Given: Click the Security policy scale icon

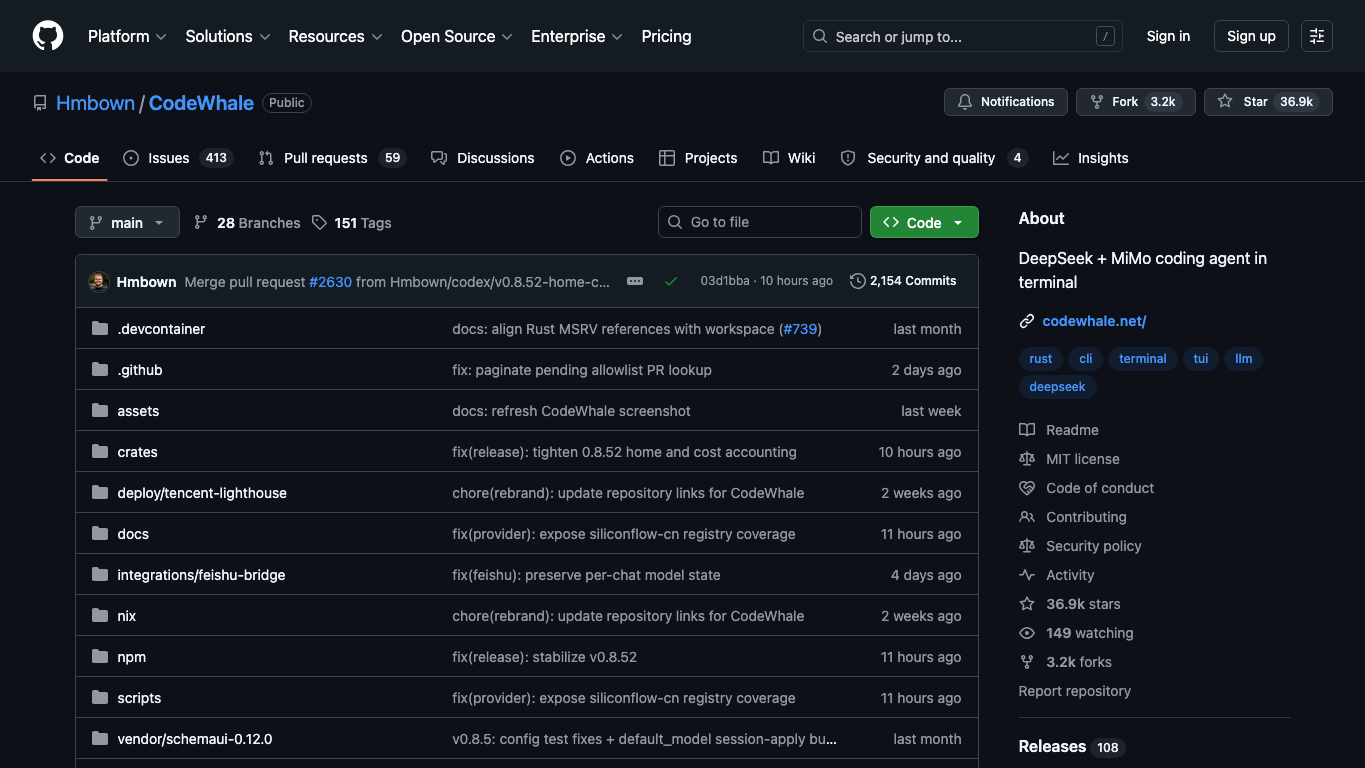Looking at the screenshot, I should 1027,546.
